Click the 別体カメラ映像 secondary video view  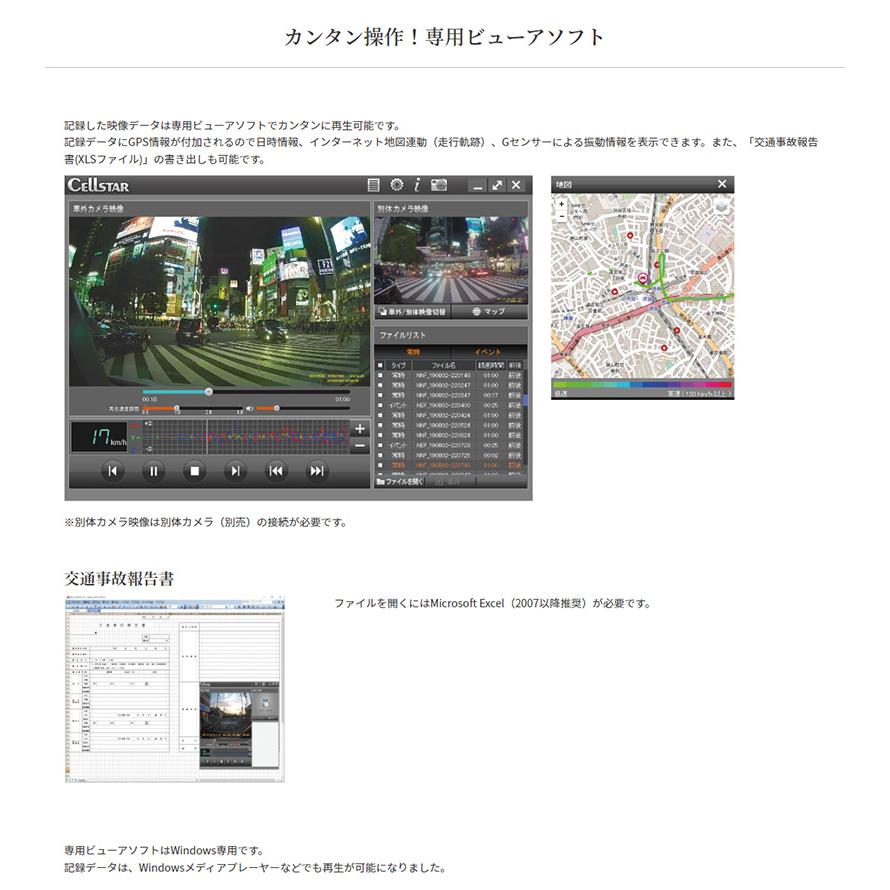(x=451, y=261)
